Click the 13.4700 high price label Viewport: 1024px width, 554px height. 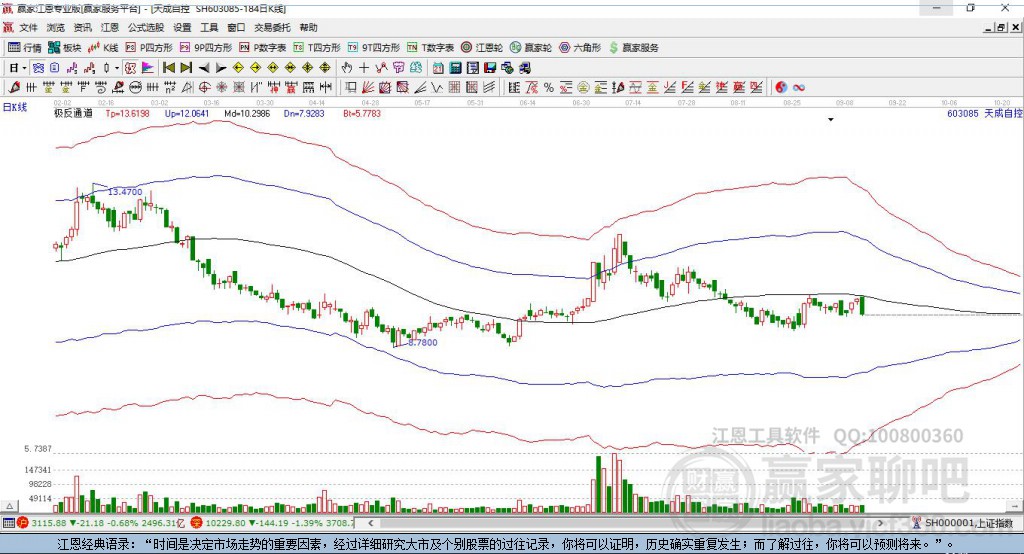(x=125, y=192)
